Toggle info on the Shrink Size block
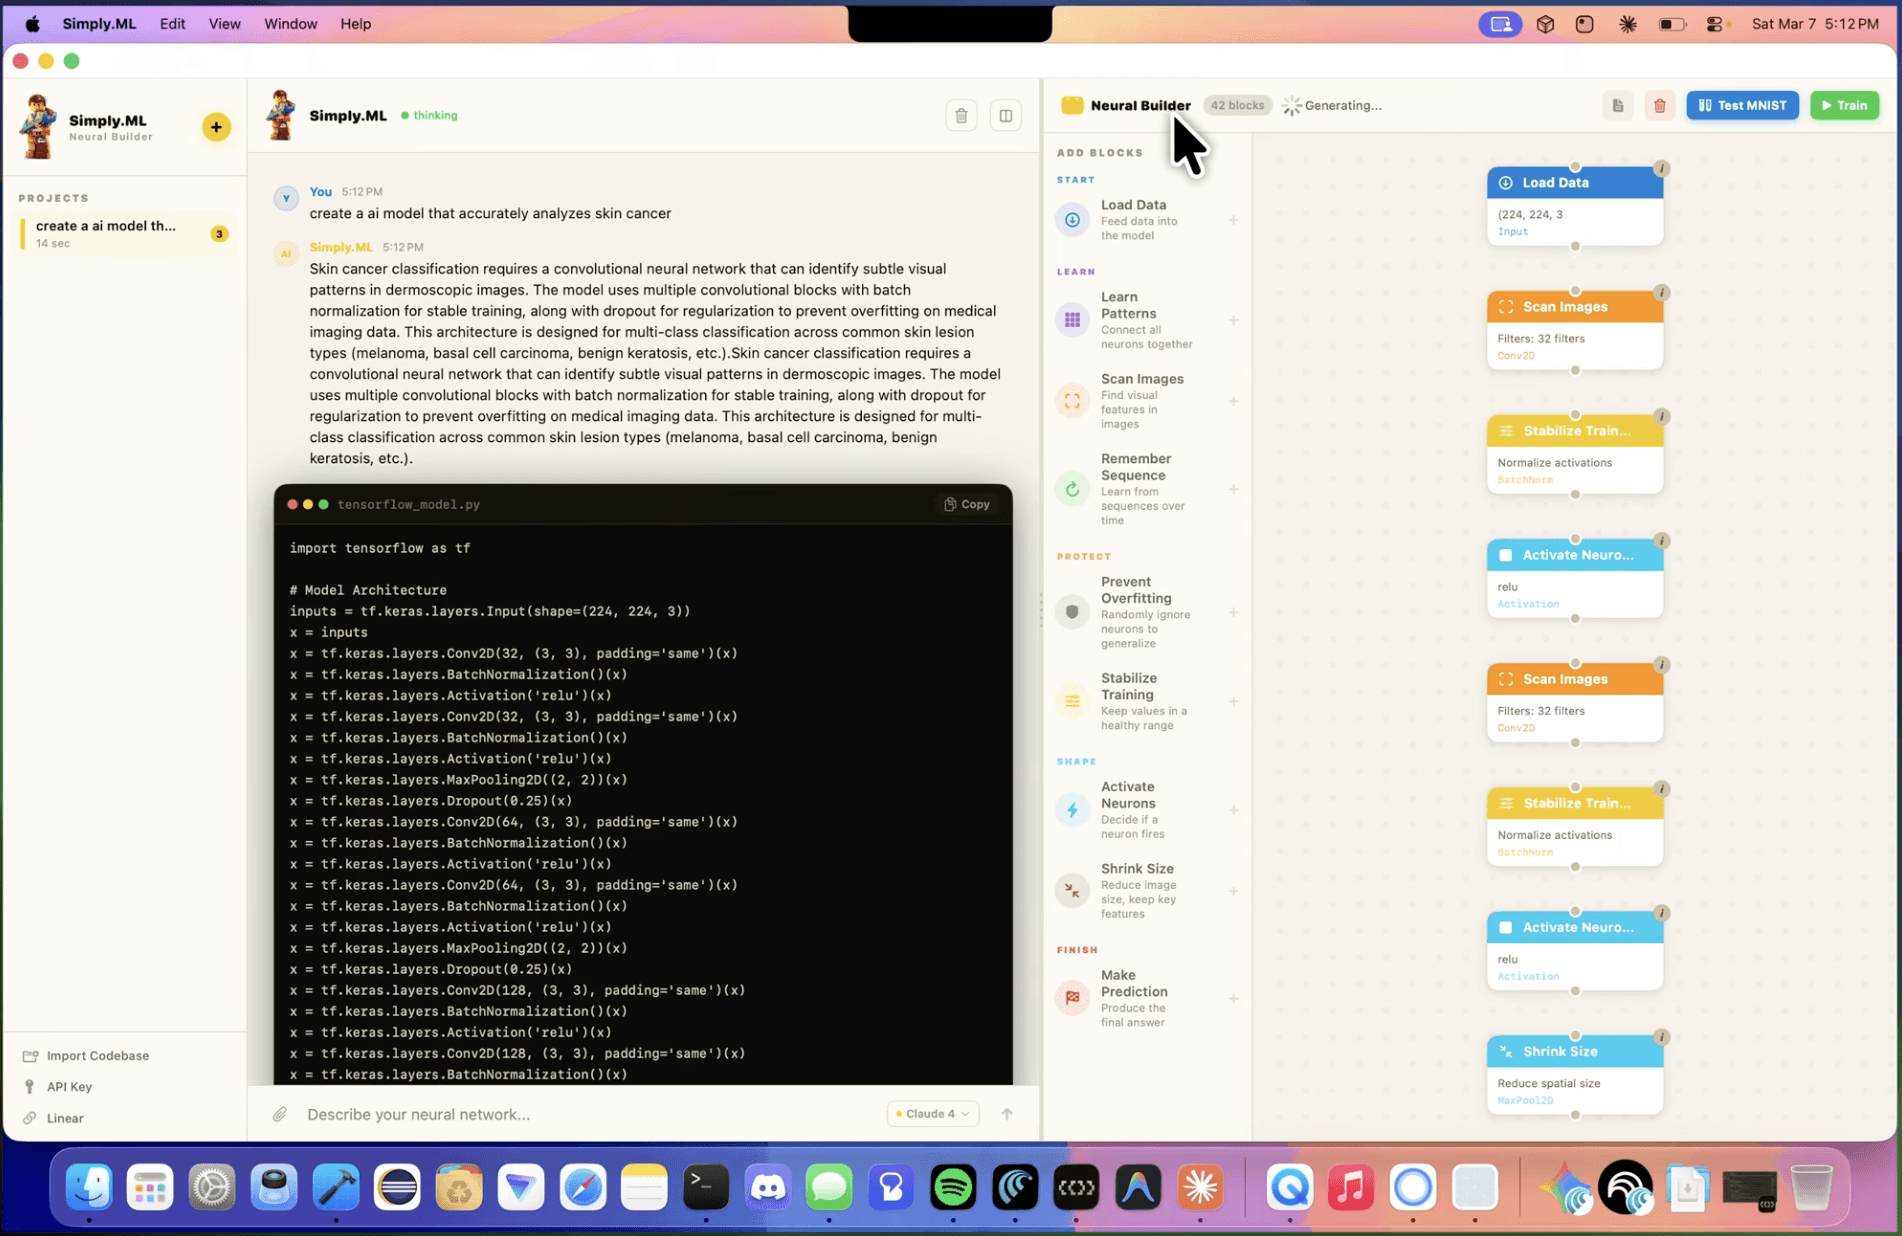Viewport: 1902px width, 1236px height. (x=1662, y=1037)
